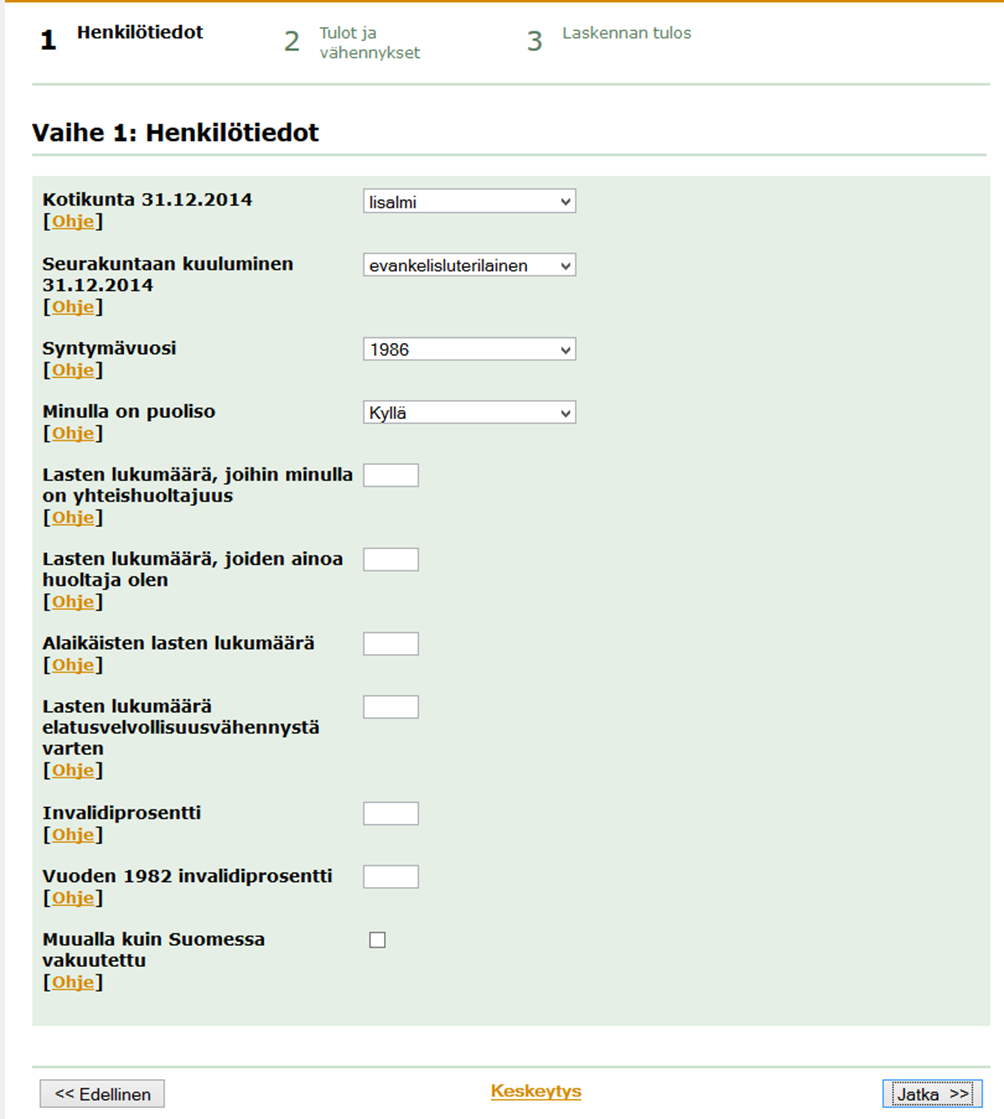Open the Kotikunta municipality dropdown
Image resolution: width=1004 pixels, height=1119 pixels.
469,201
